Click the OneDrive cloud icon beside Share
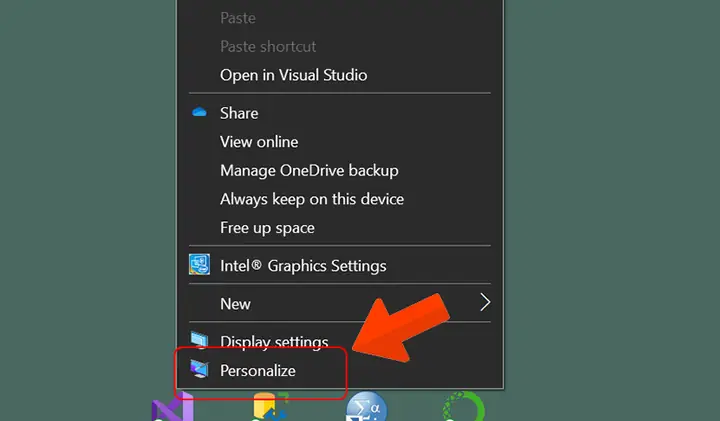 point(199,112)
